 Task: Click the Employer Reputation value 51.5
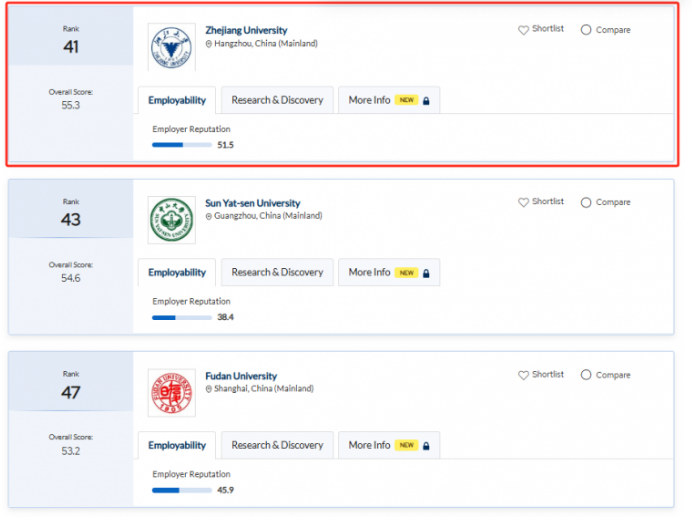[x=226, y=145]
